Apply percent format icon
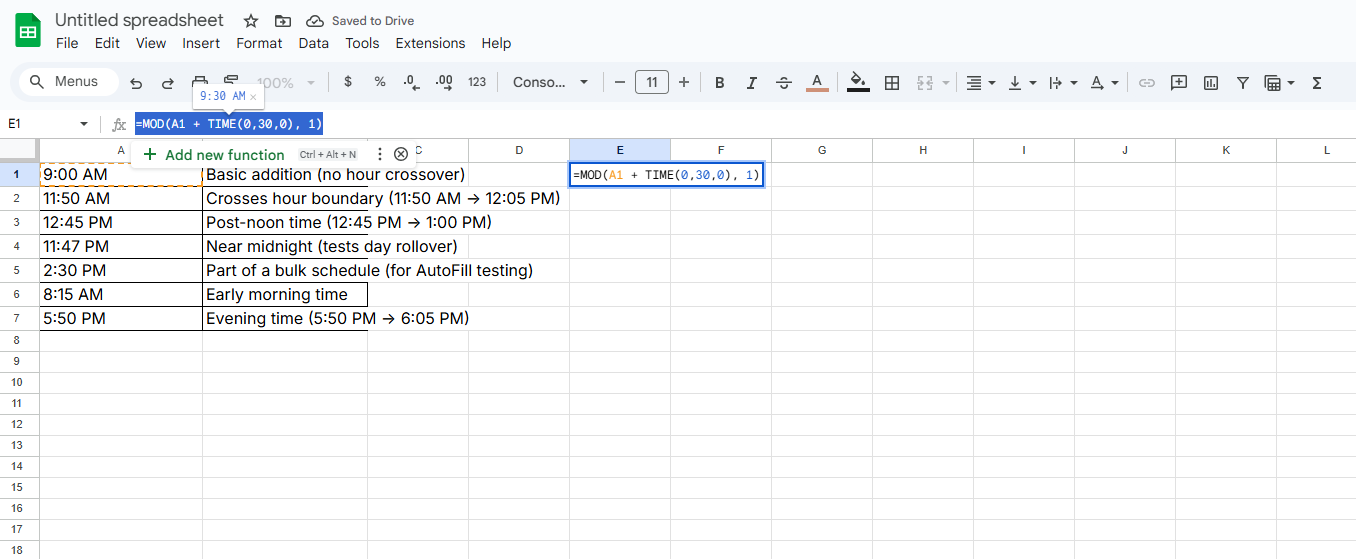1356x559 pixels. (x=380, y=82)
